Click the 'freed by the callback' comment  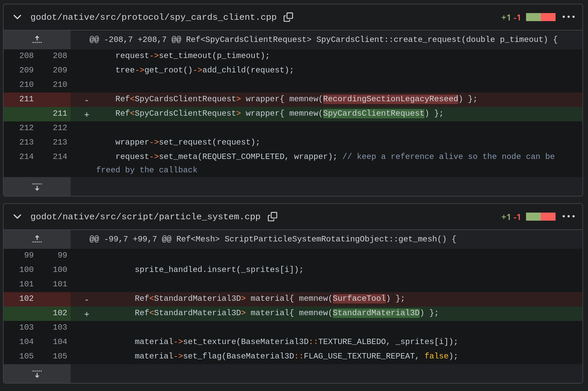point(147,170)
